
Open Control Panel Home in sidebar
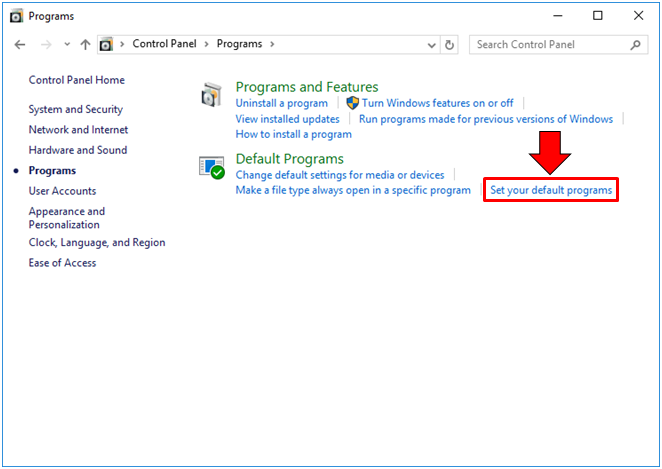click(x=77, y=80)
